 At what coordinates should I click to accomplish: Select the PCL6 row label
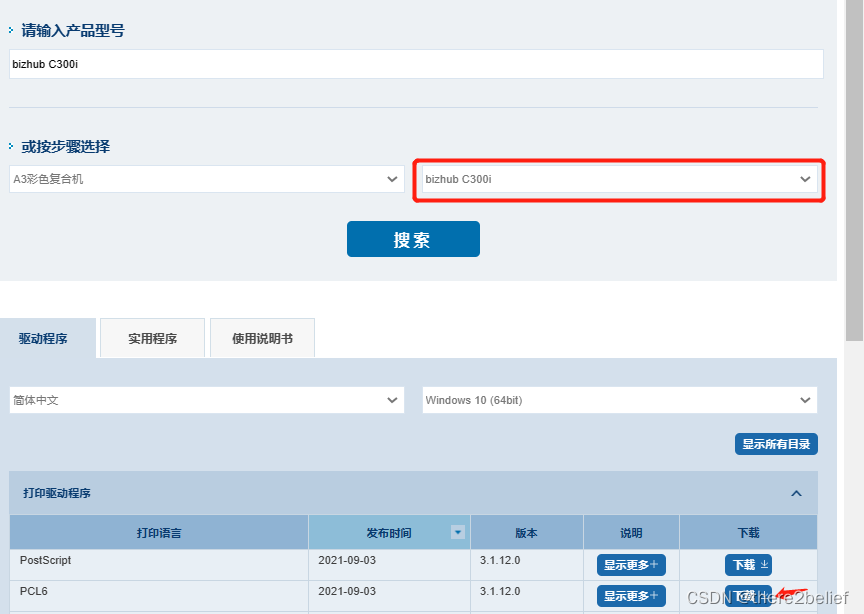(x=34, y=591)
